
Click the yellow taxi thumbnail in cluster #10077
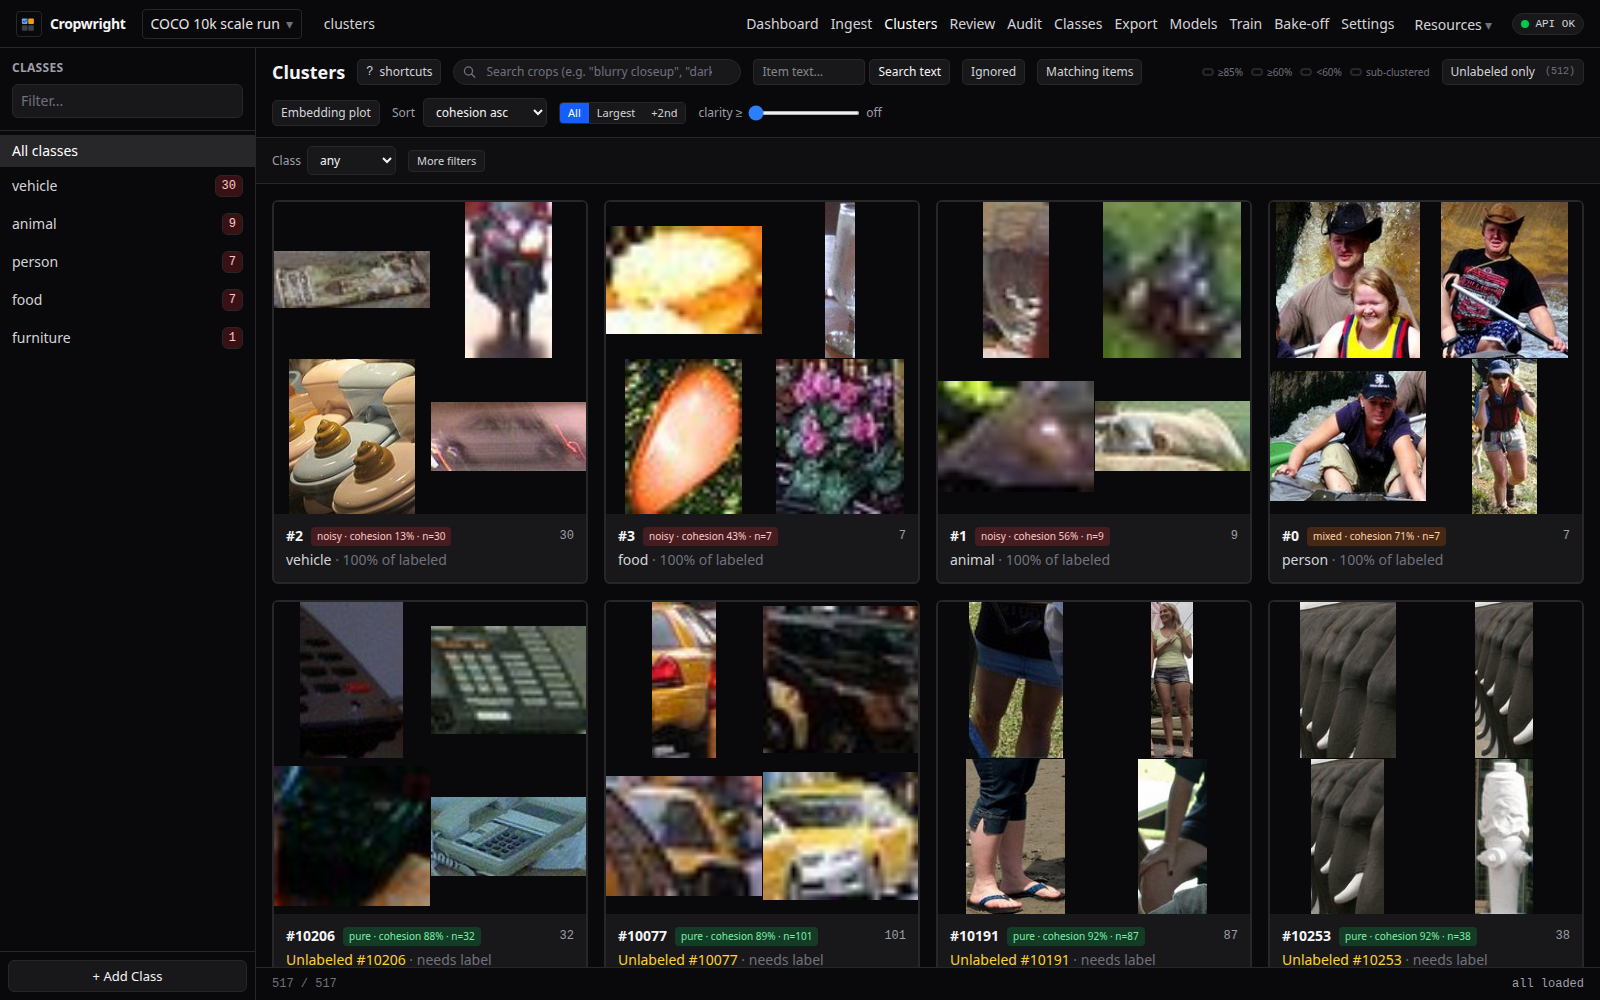point(840,836)
